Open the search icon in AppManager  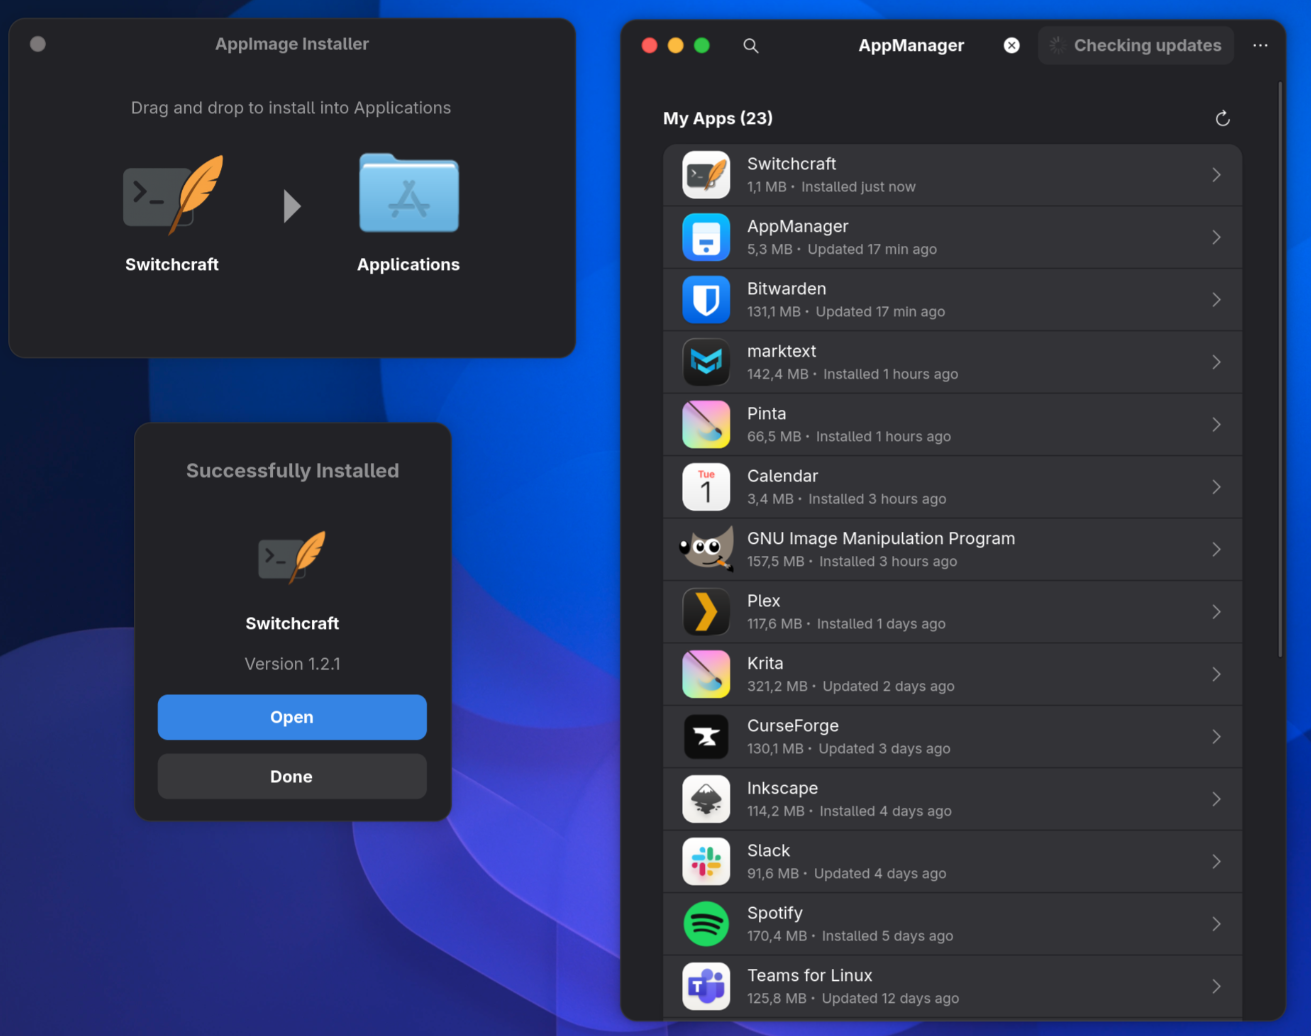(751, 46)
